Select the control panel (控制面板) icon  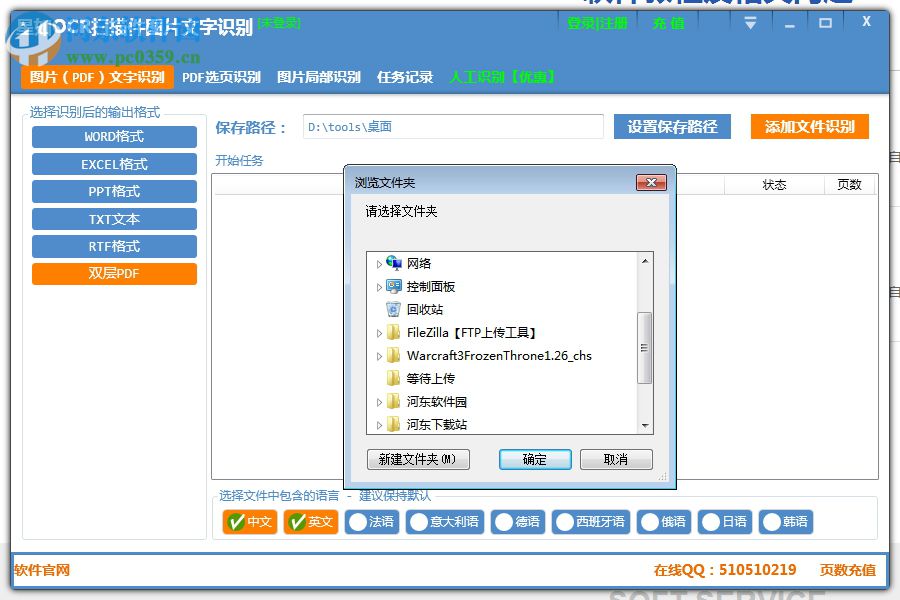tap(394, 286)
